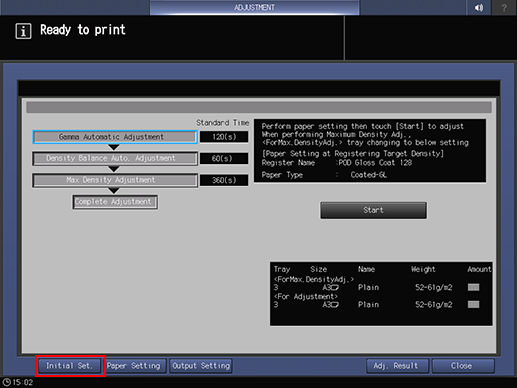The width and height of the screenshot is (517, 388).
Task: Tap the speaker volume icon
Action: [478, 7]
